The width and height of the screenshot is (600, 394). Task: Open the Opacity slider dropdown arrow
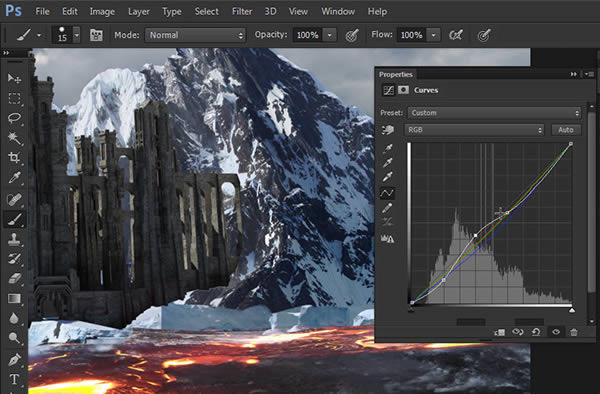329,35
